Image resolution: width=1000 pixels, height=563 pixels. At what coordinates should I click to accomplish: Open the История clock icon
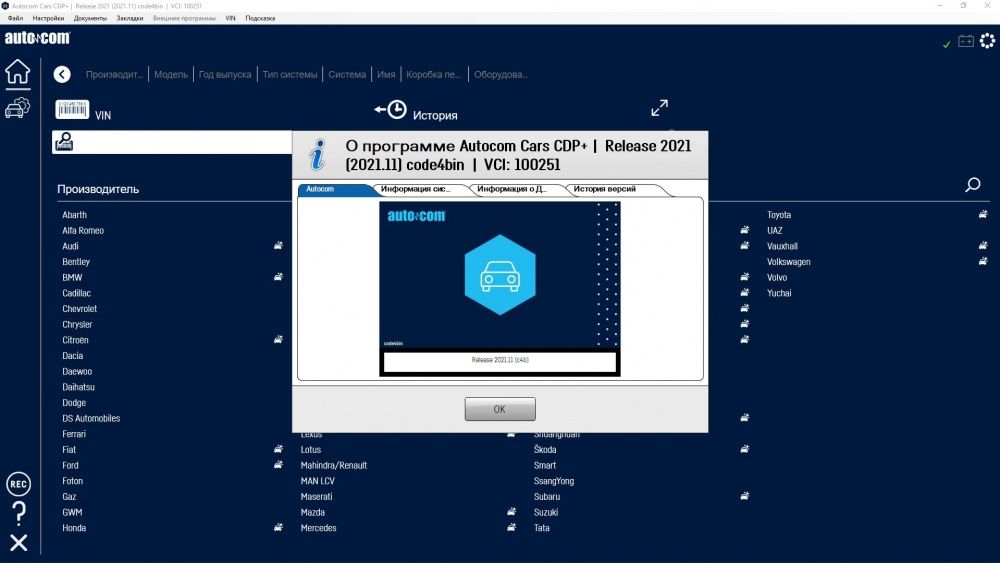click(391, 110)
